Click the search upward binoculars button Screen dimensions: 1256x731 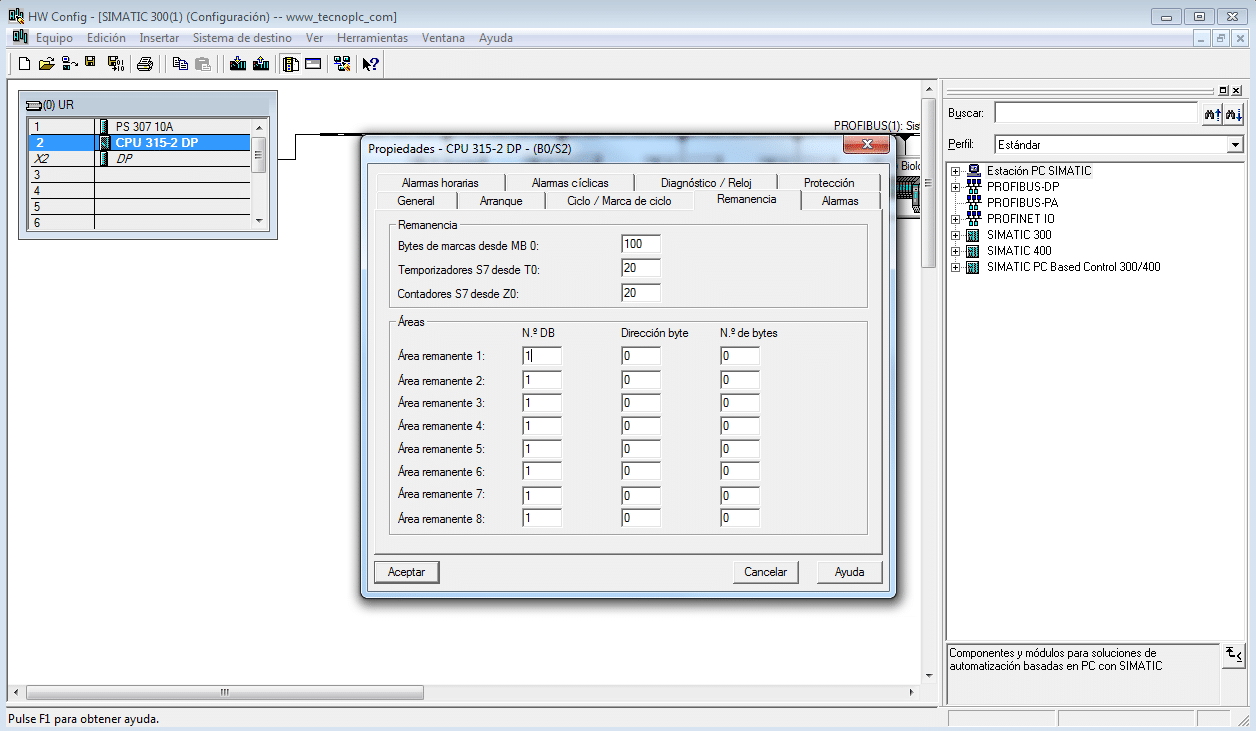1213,114
